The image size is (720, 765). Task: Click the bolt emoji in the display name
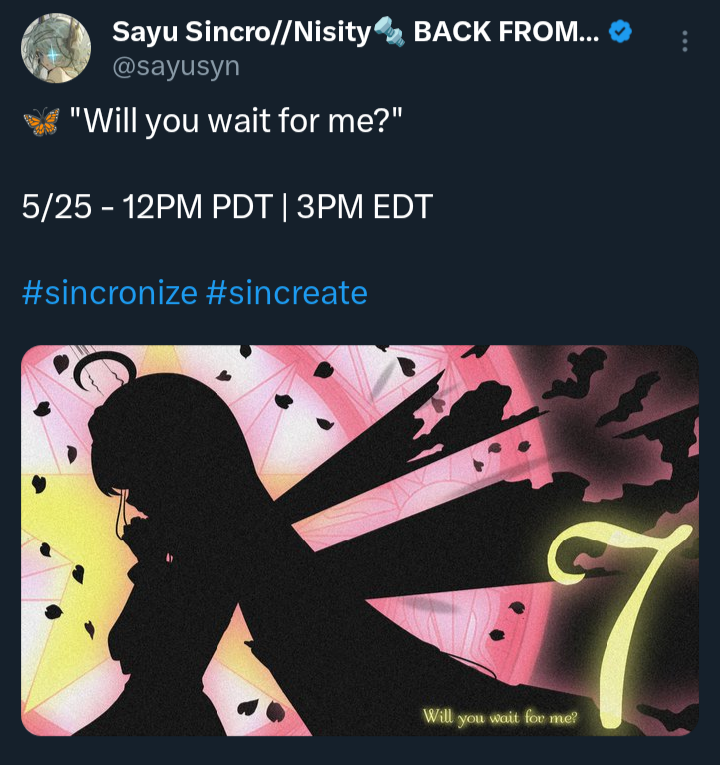click(x=388, y=33)
